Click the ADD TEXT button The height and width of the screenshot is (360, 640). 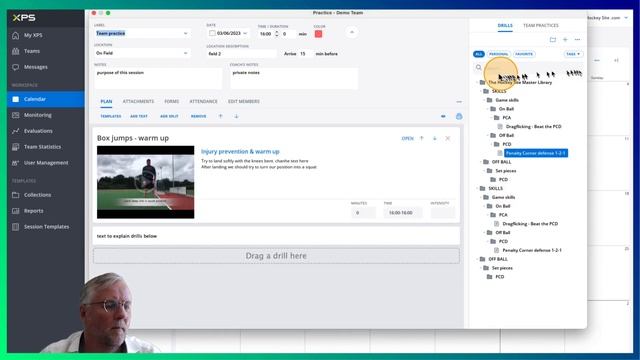pos(139,116)
